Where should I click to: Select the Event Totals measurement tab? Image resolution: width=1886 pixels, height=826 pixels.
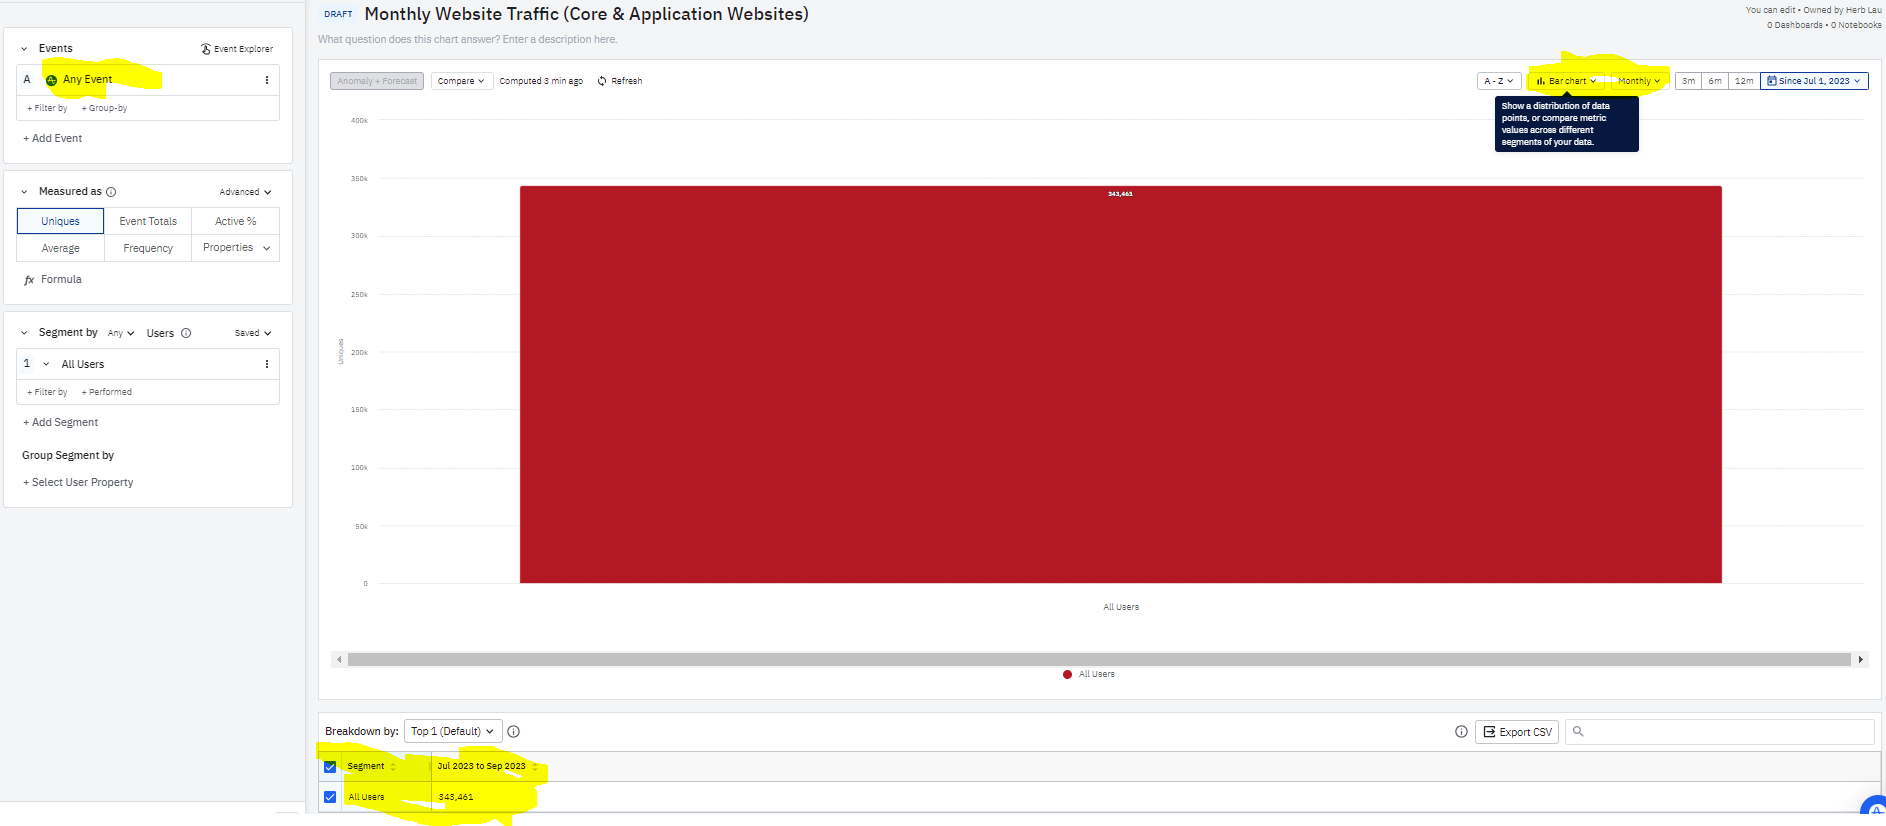[x=148, y=221]
